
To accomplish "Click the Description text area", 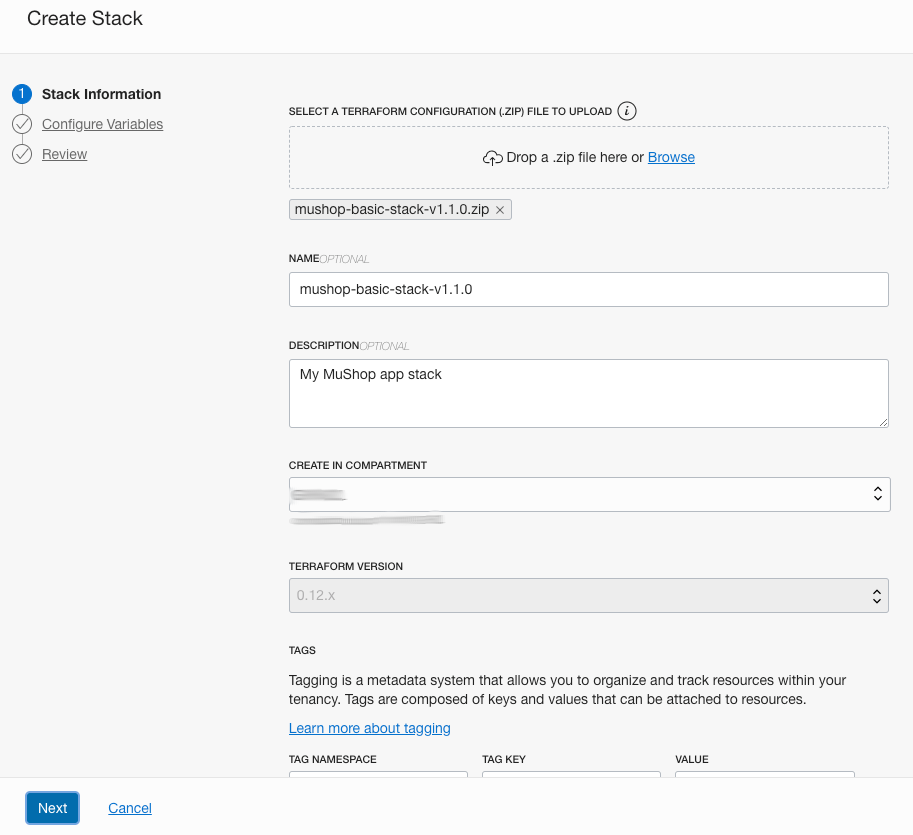I will click(588, 392).
